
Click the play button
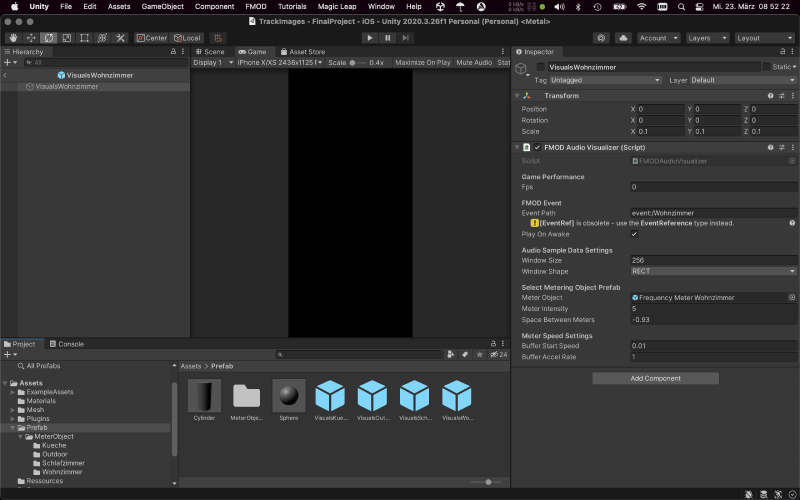(369, 38)
